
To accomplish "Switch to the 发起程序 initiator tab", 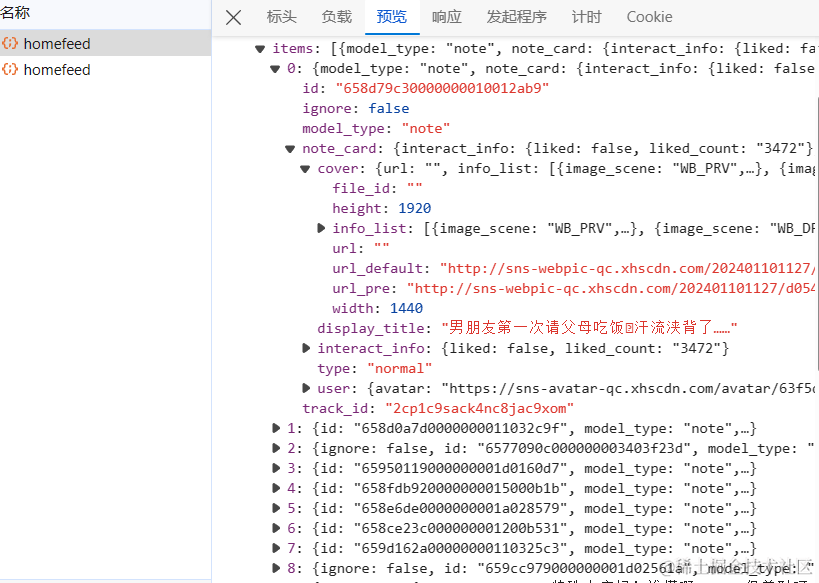I will (517, 17).
